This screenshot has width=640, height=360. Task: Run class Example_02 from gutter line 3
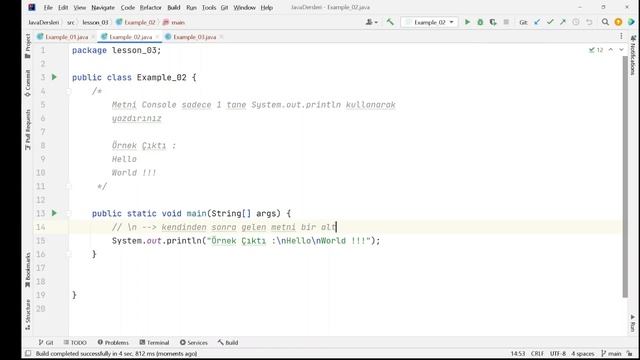pyautogui.click(x=54, y=77)
